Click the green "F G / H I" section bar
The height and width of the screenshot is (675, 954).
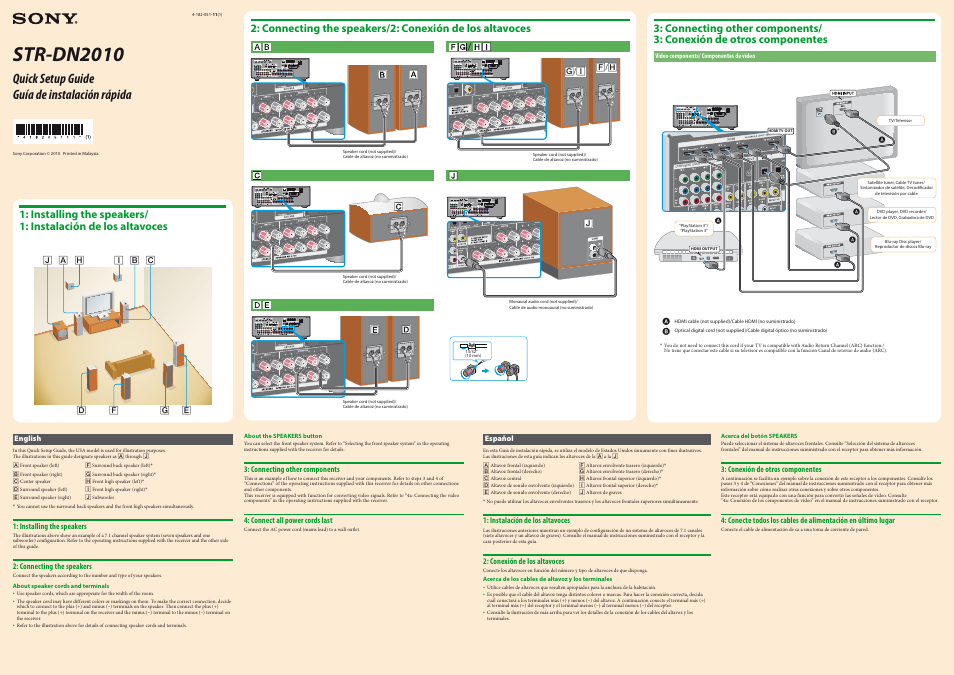538,47
